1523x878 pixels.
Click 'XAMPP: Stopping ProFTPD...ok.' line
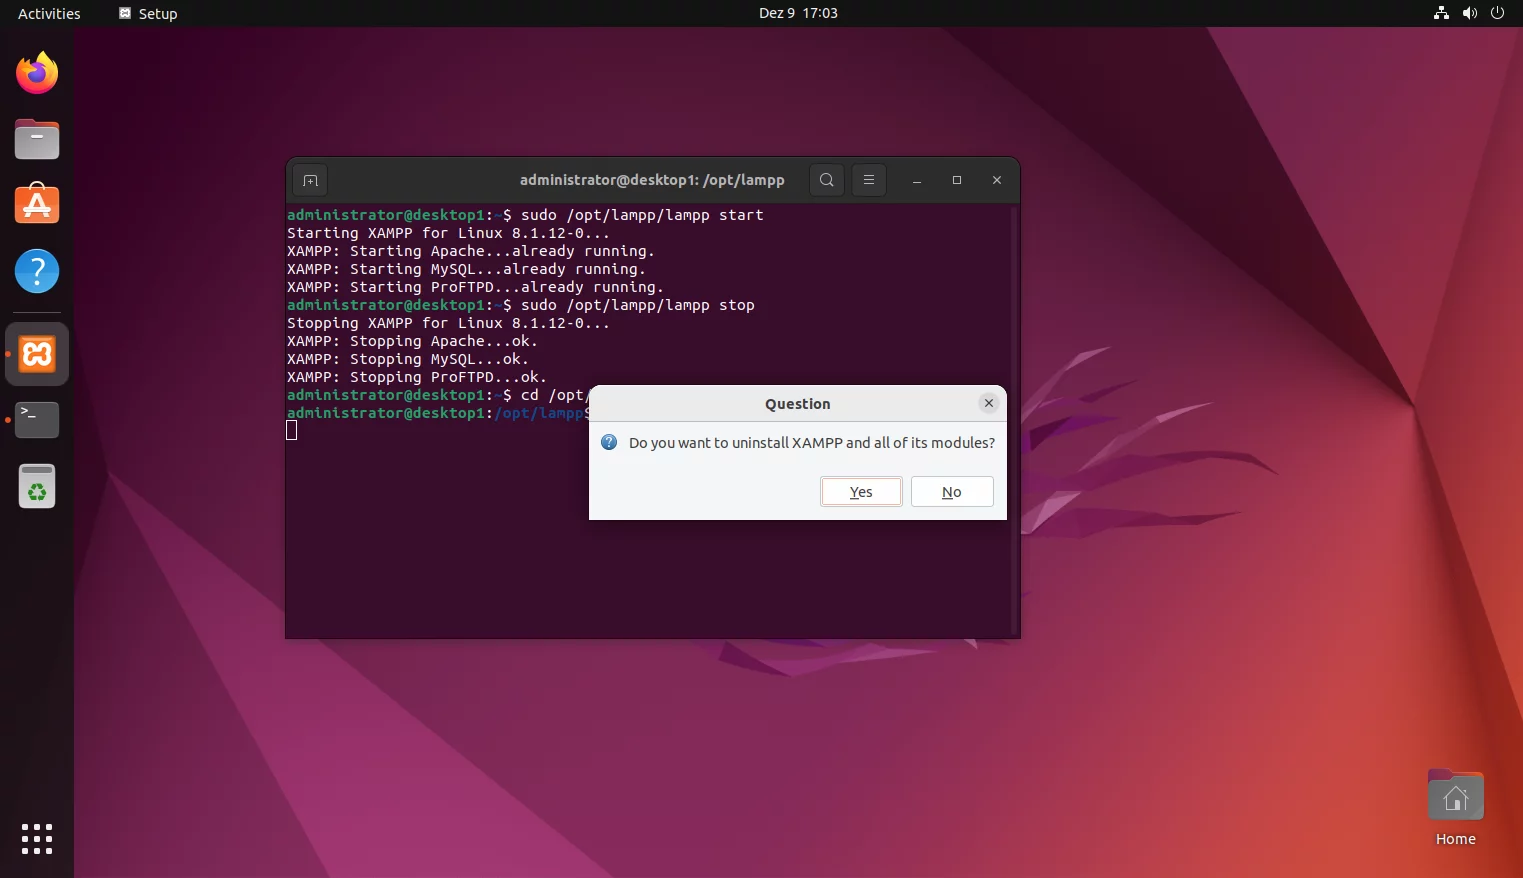tap(417, 377)
